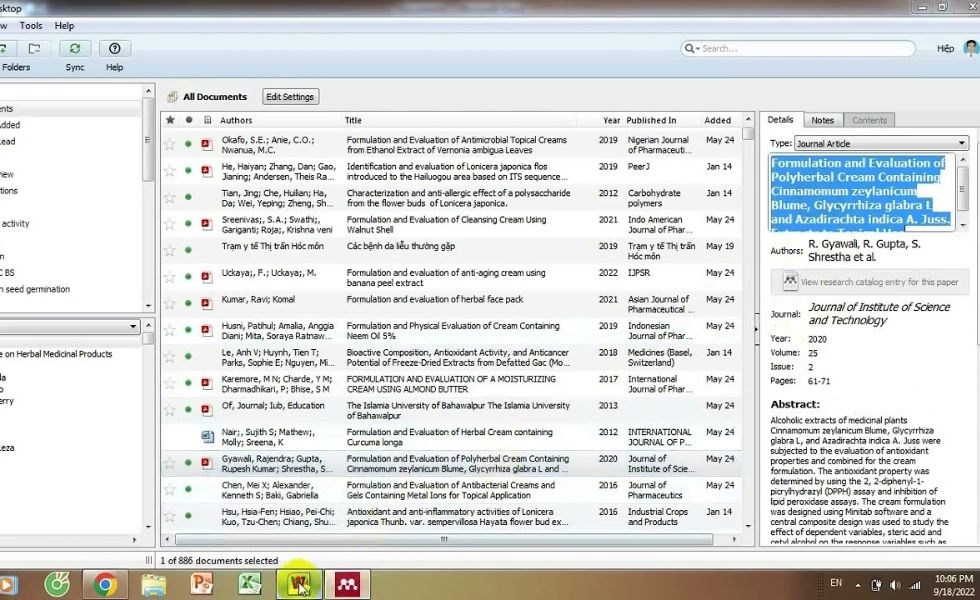Click the title field scrollbar in Details
The width and height of the screenshot is (980, 600).
click(963, 192)
